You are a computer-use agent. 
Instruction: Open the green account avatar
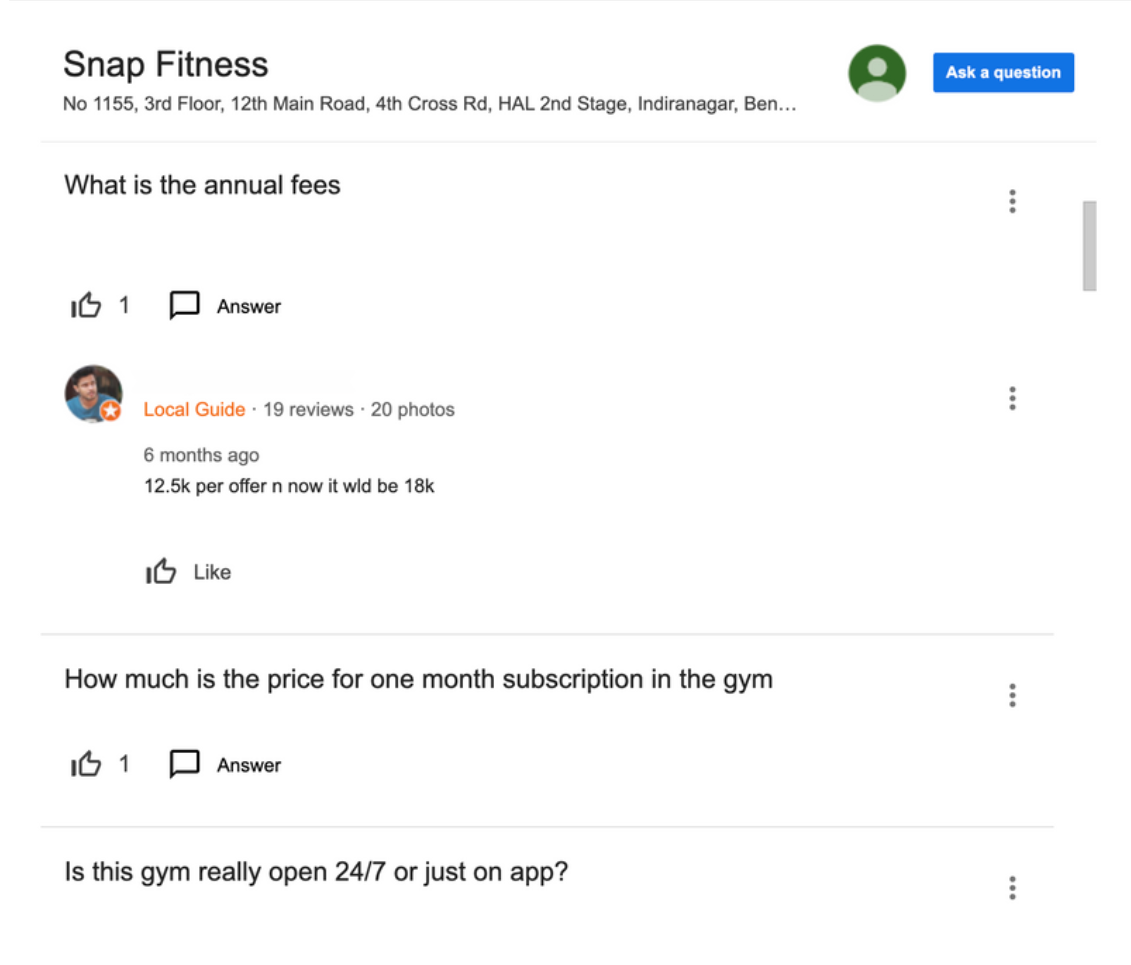877,73
